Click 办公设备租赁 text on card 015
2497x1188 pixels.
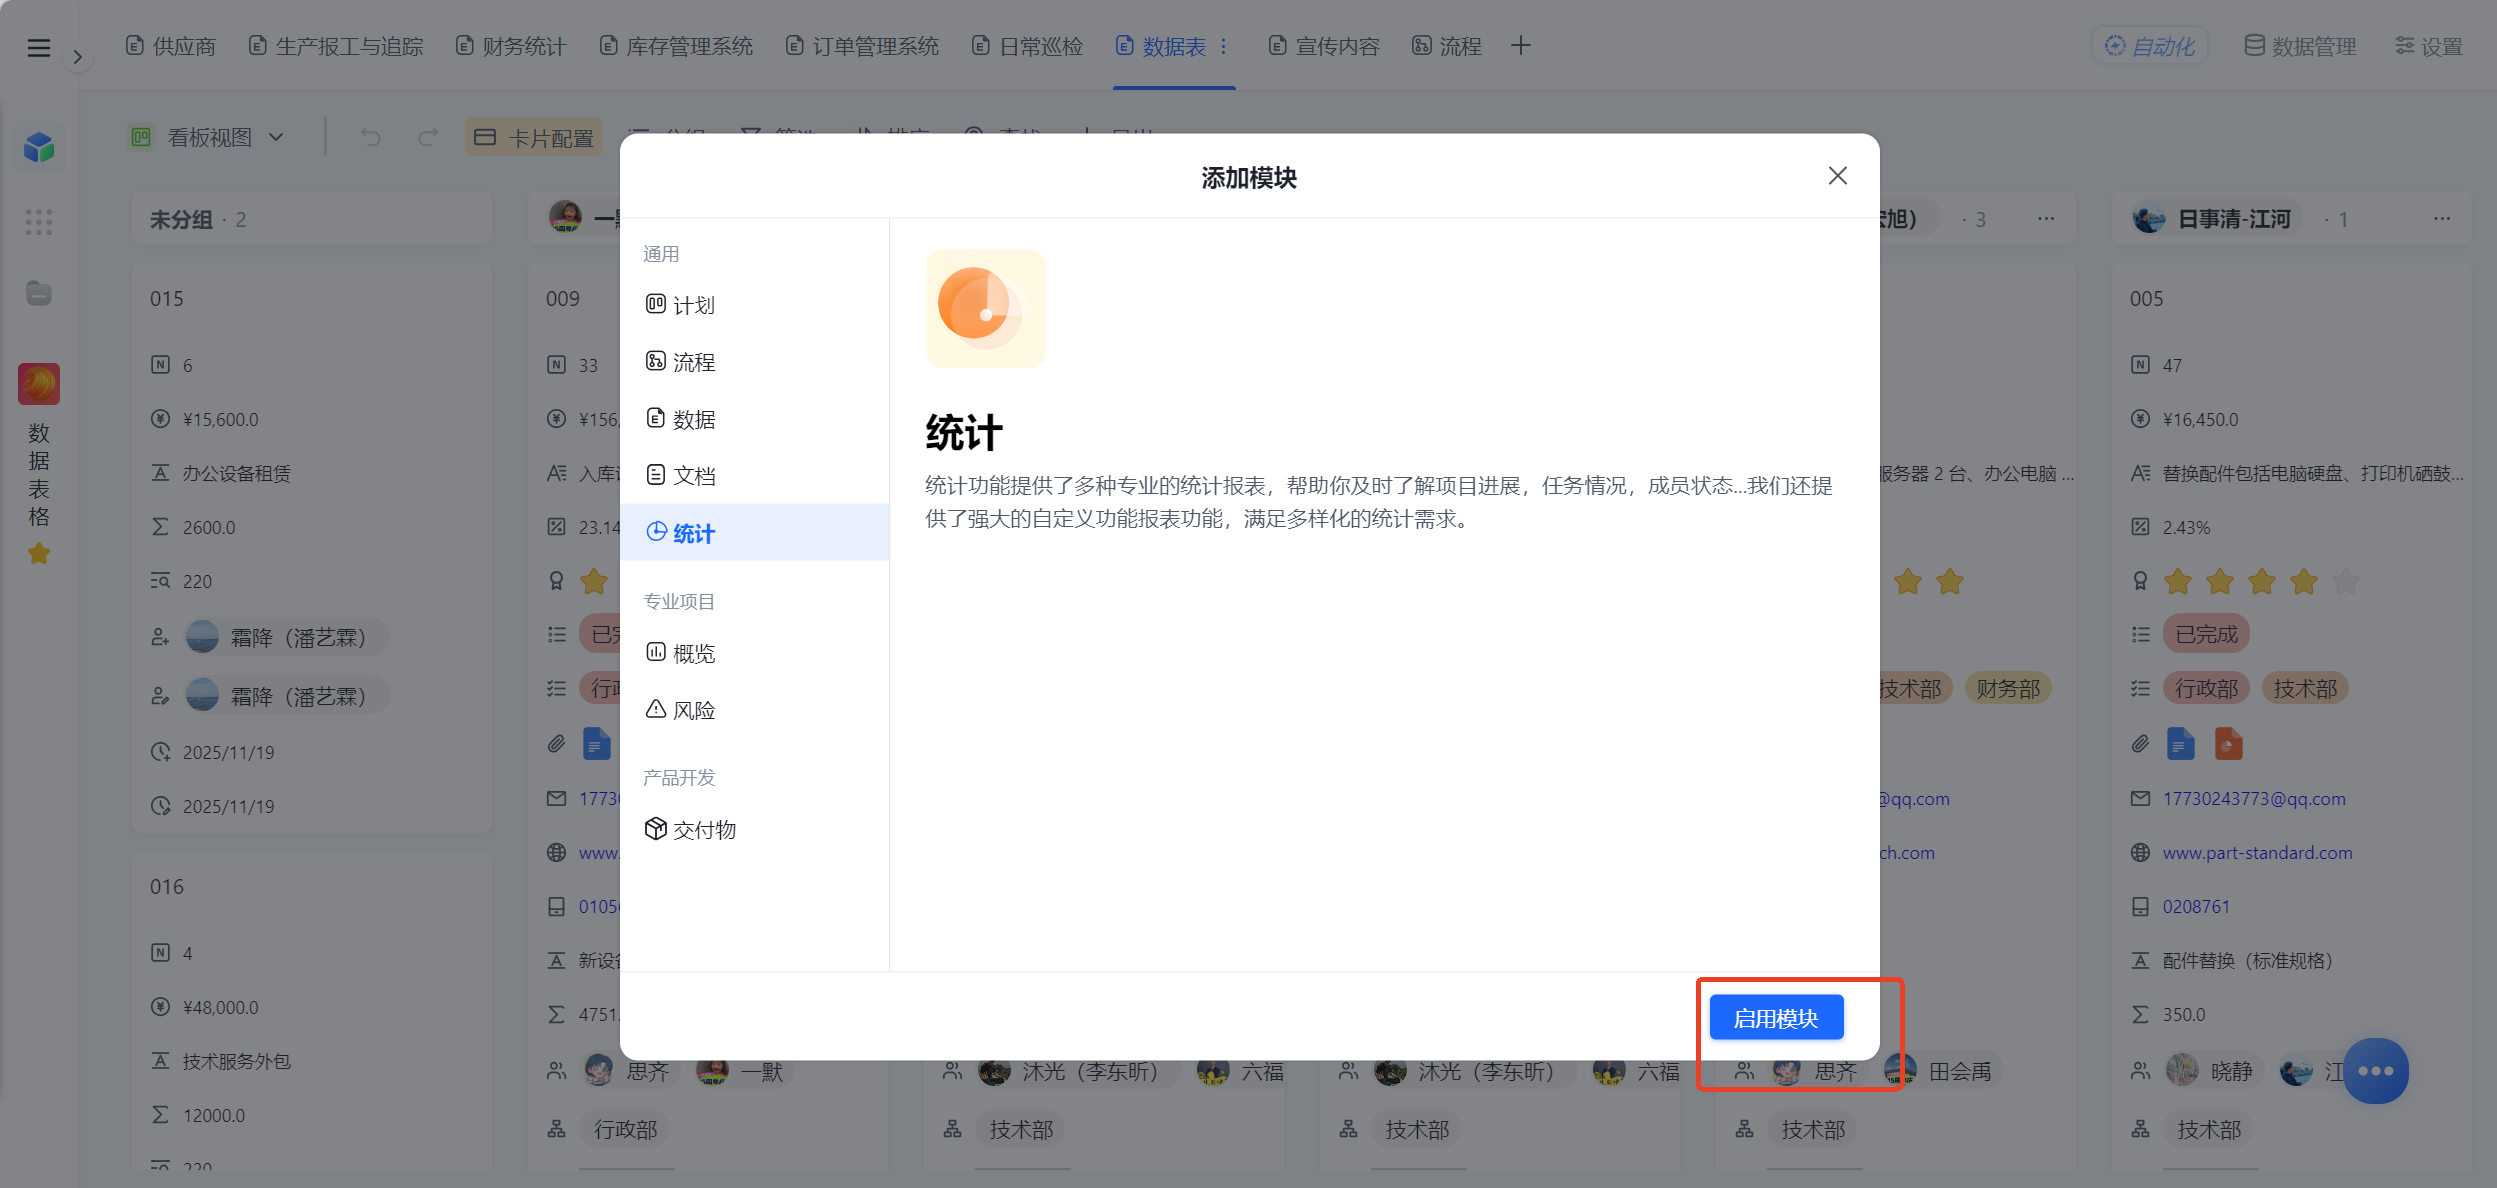click(236, 474)
